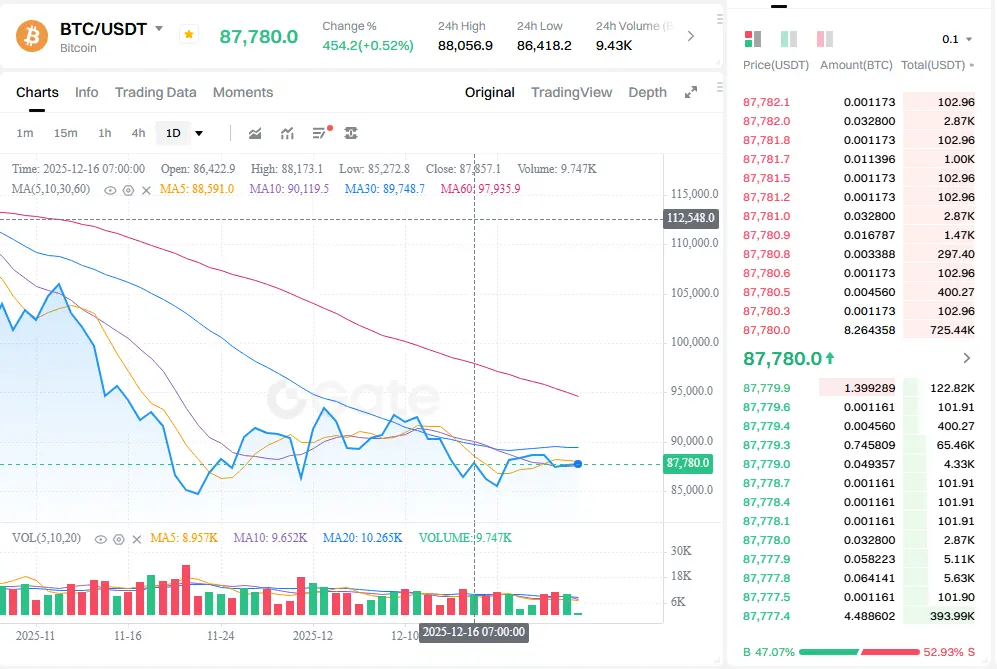Toggle the favorite star for BTC/USDT
The height and width of the screenshot is (669, 997).
click(189, 34)
